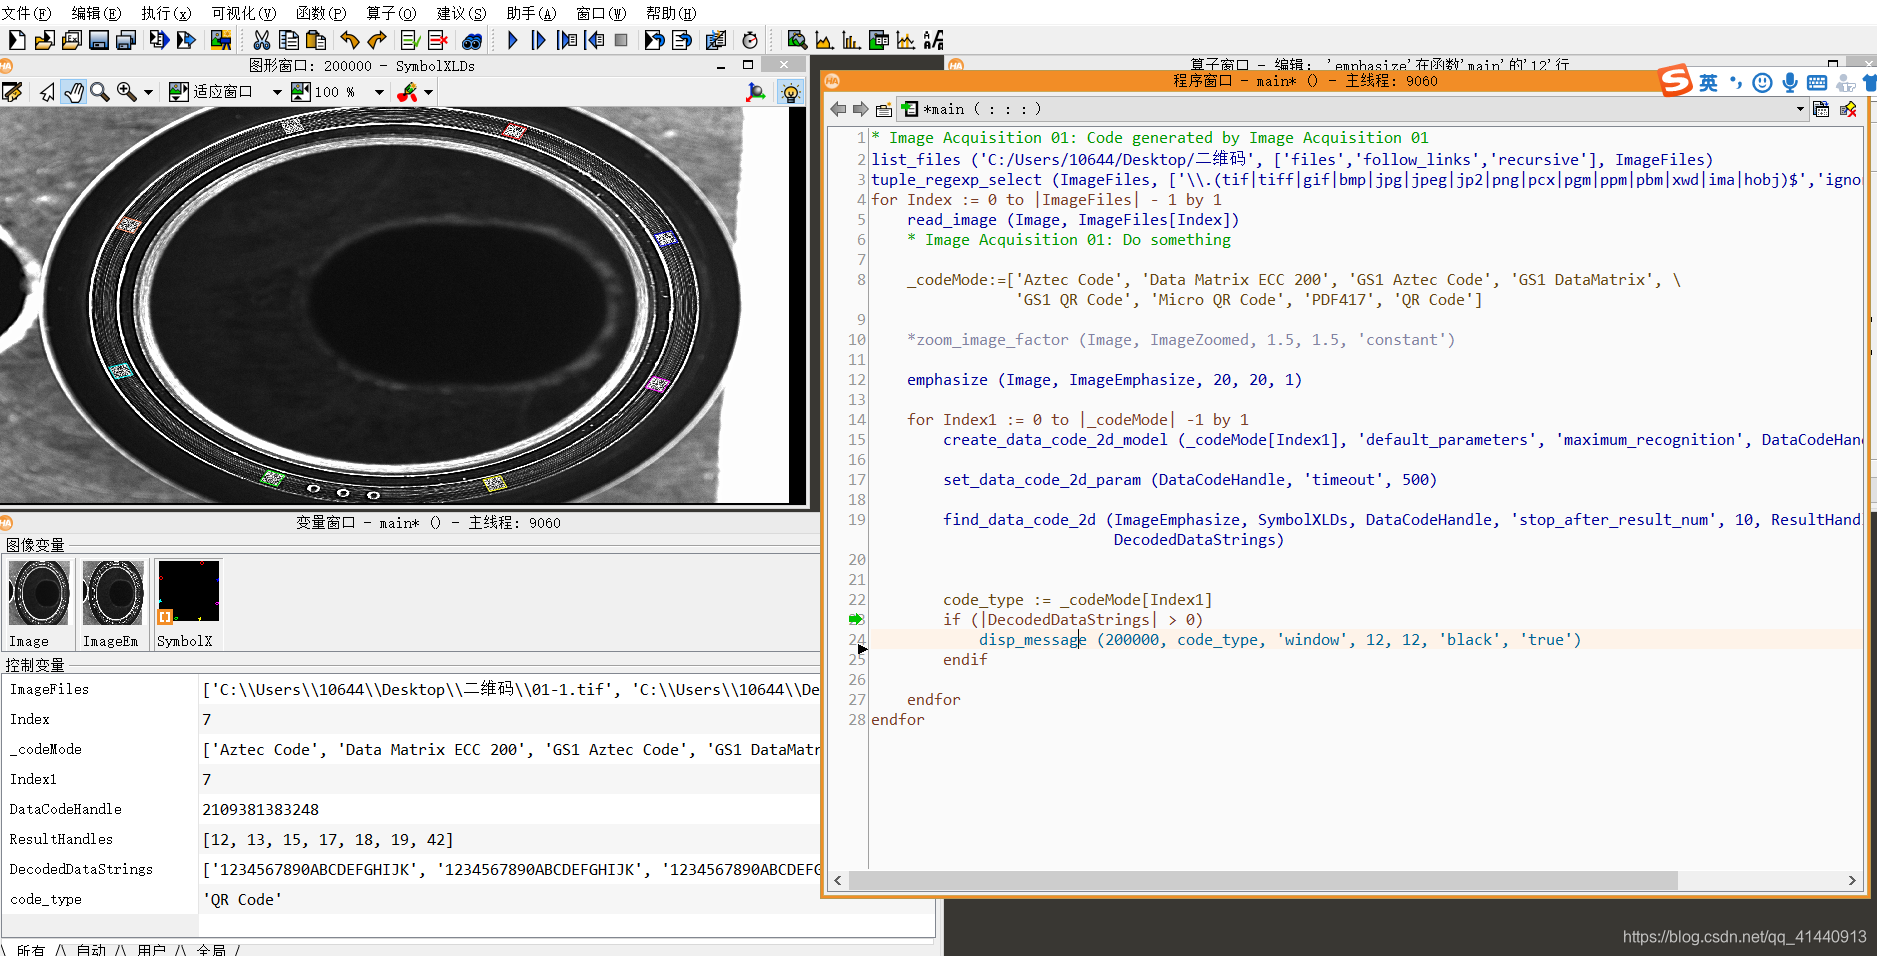Go back with the left arrow in program window
The image size is (1877, 956).
click(x=838, y=109)
